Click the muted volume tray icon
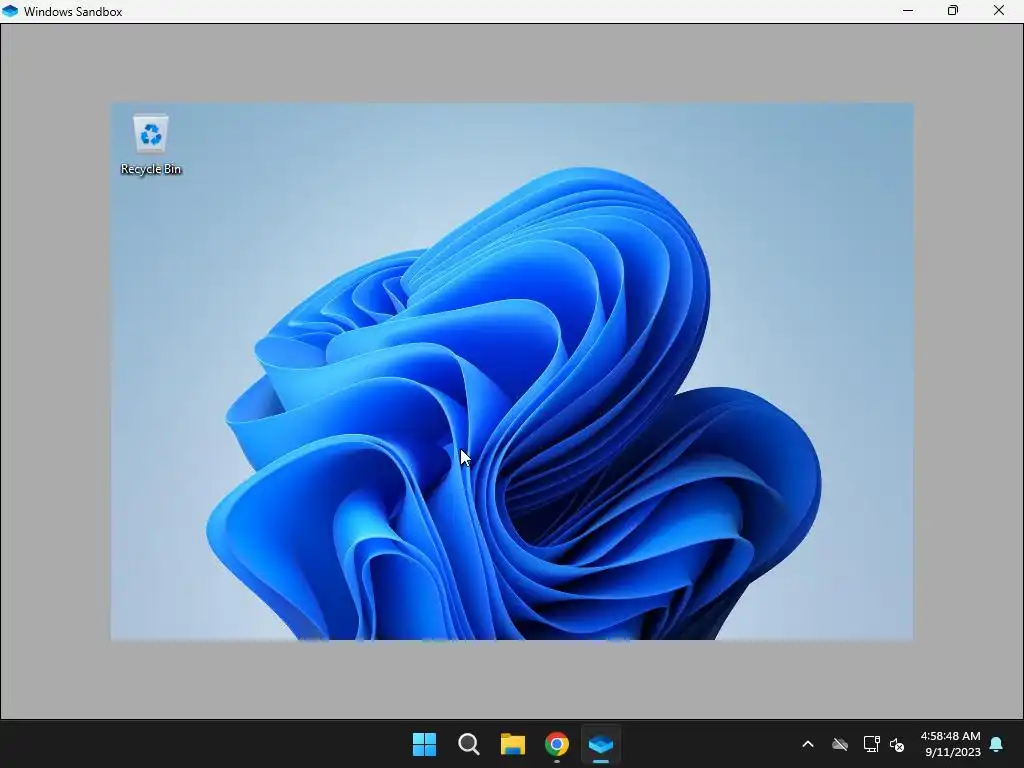Screen dimensions: 1024x768 pos(897,744)
